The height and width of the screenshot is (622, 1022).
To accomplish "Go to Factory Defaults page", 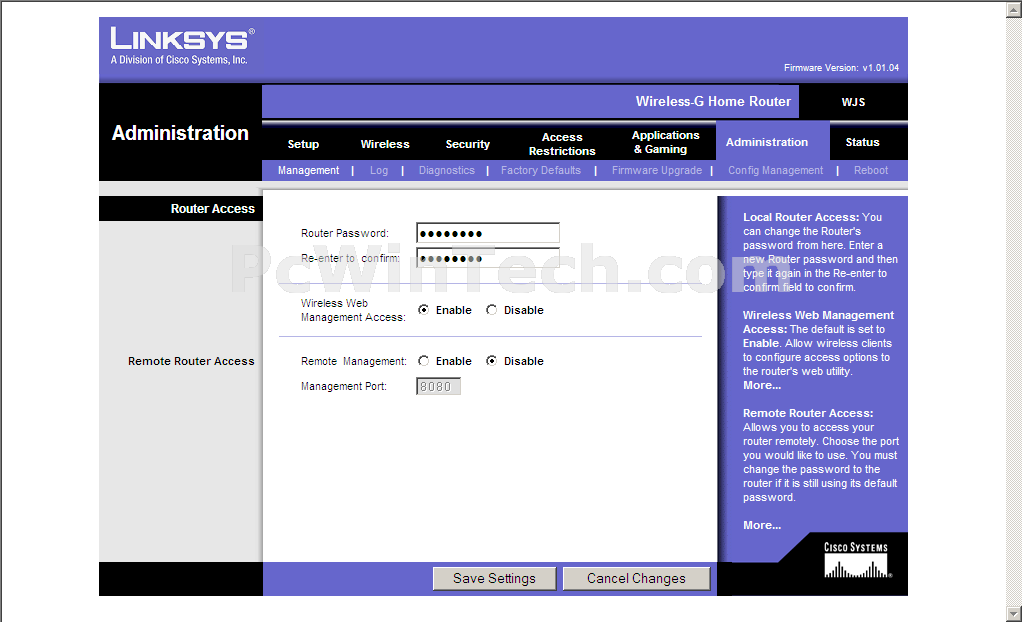I will [x=540, y=170].
